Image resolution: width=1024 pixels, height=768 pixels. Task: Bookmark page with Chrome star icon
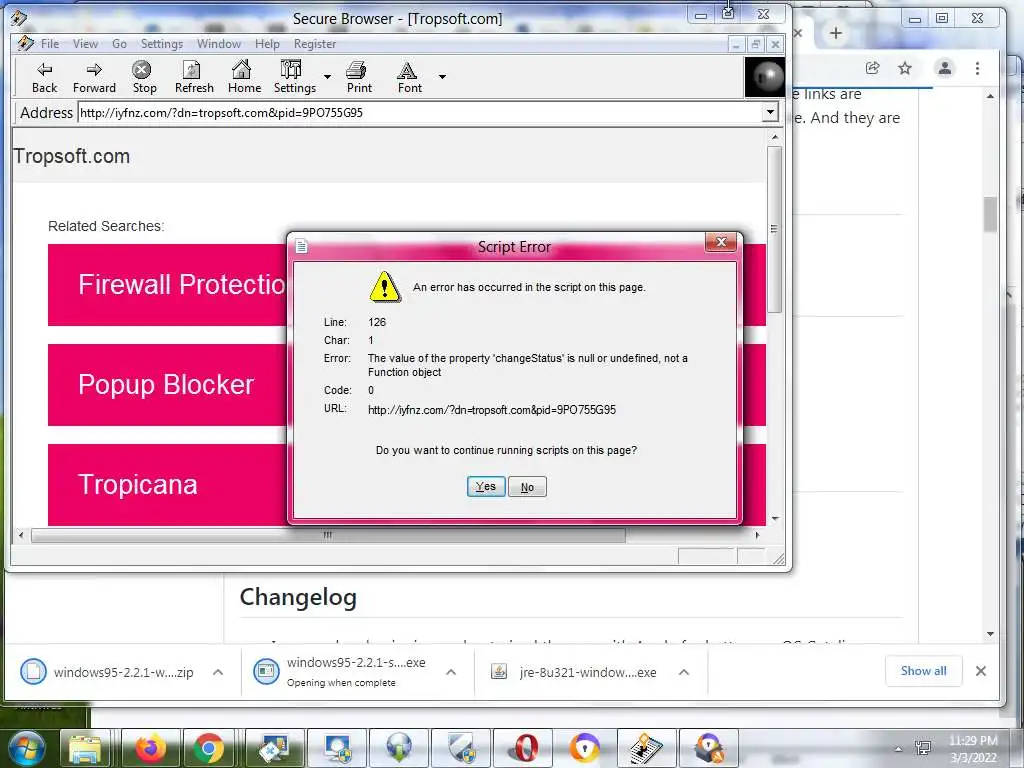click(x=904, y=68)
